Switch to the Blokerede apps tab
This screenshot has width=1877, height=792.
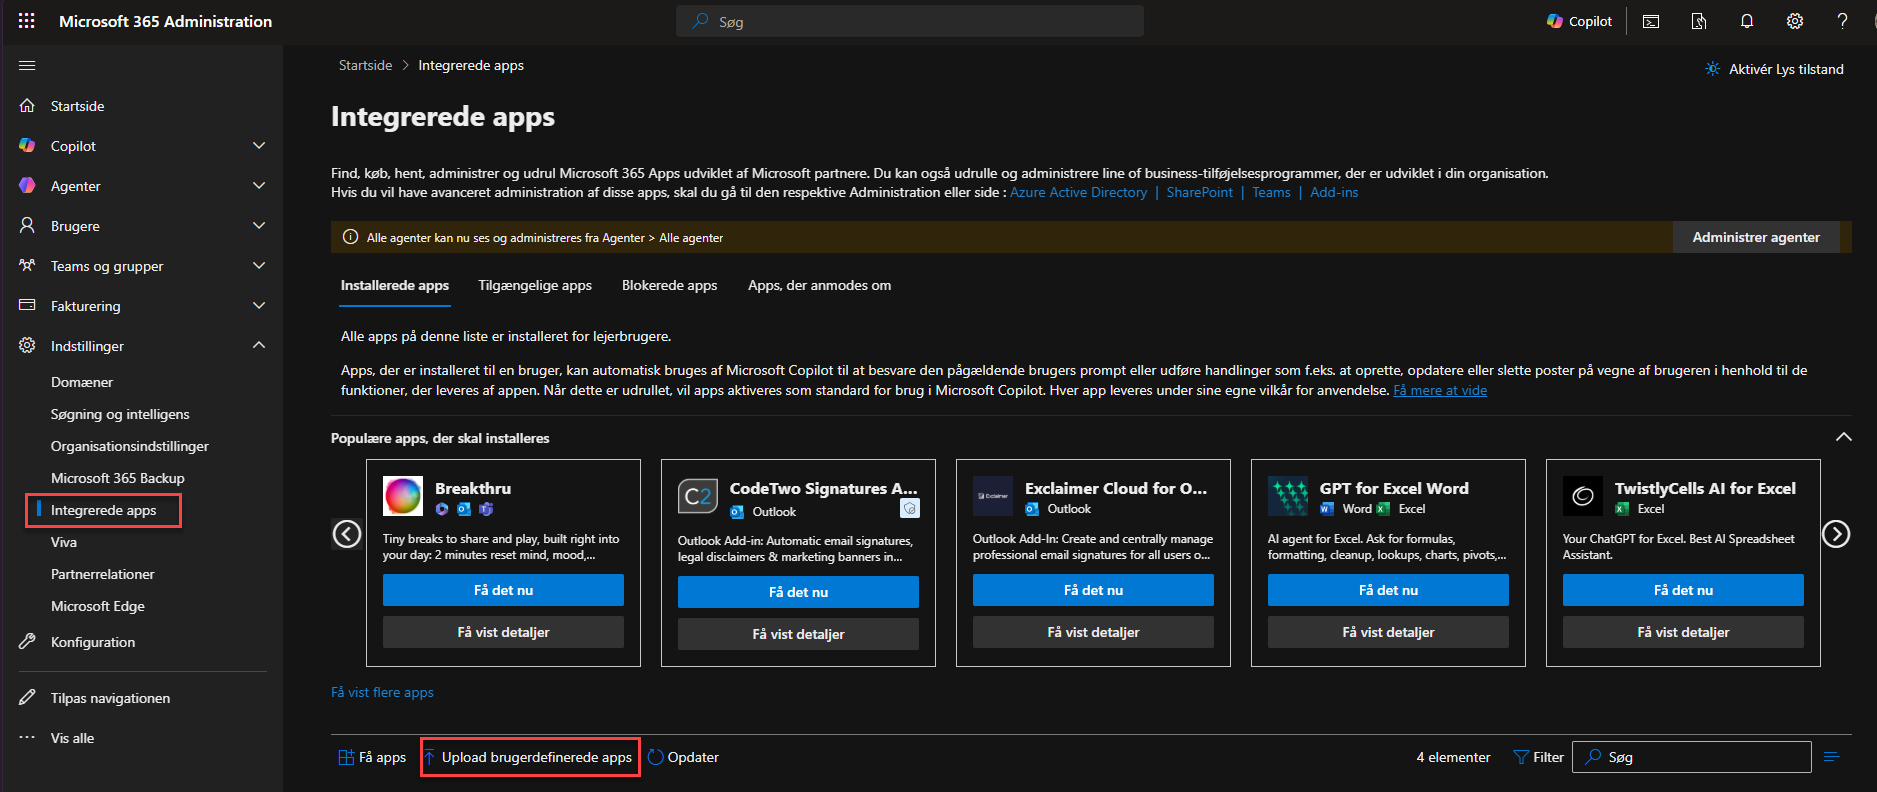670,285
